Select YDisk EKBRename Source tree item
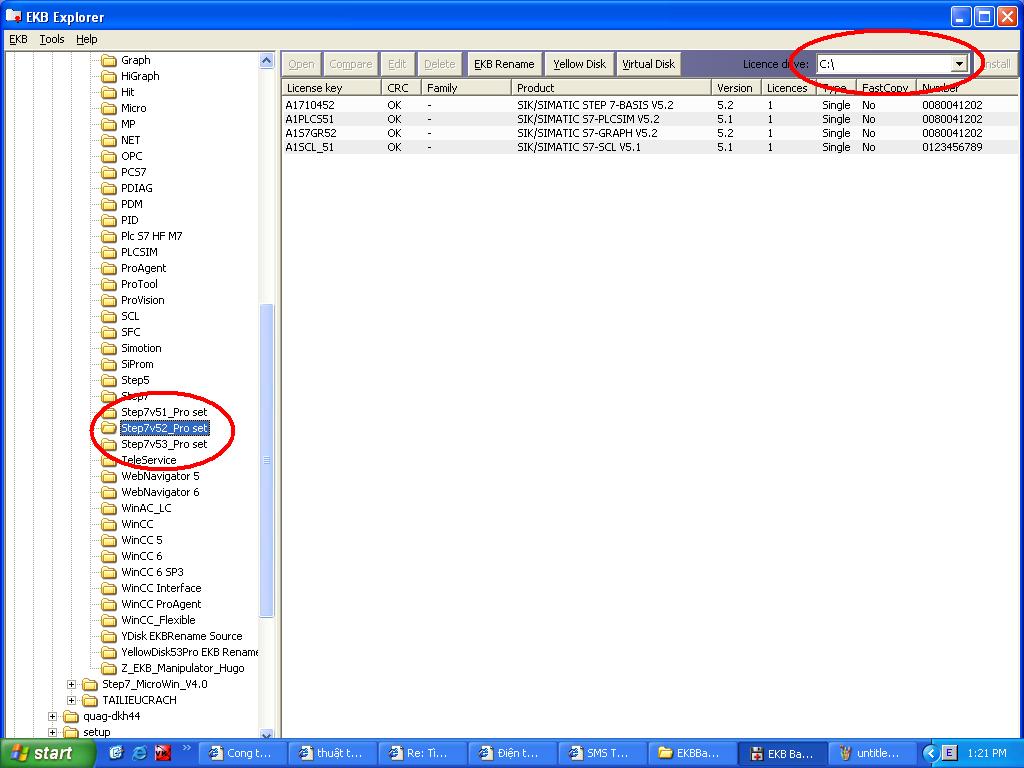Image resolution: width=1024 pixels, height=768 pixels. 182,636
